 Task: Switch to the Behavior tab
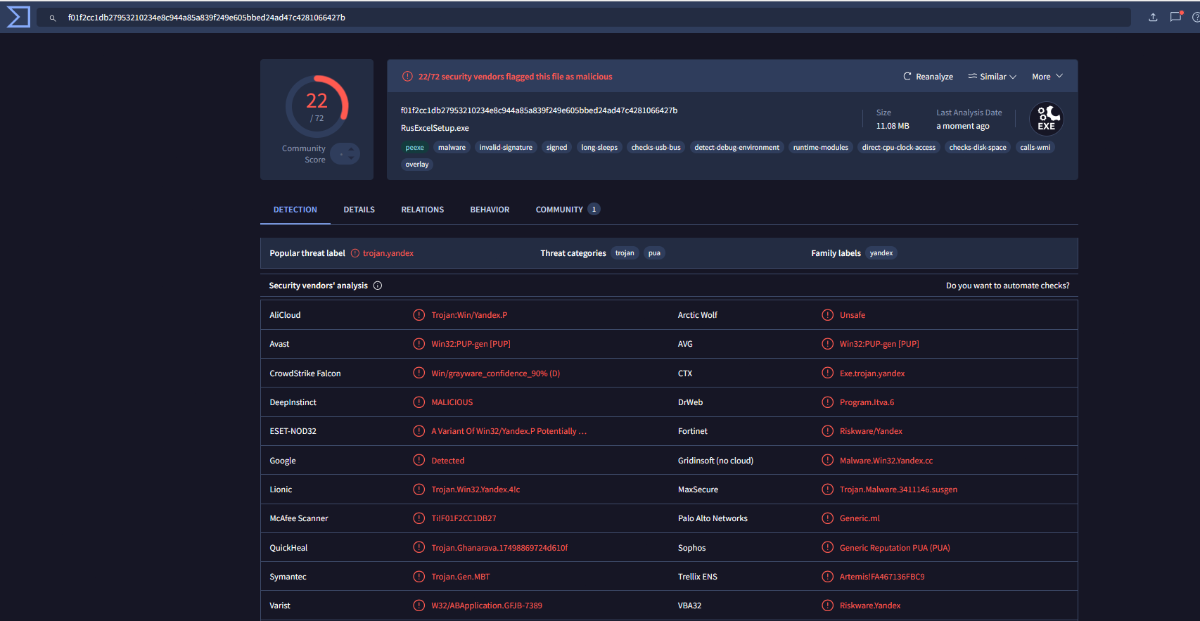tap(490, 210)
